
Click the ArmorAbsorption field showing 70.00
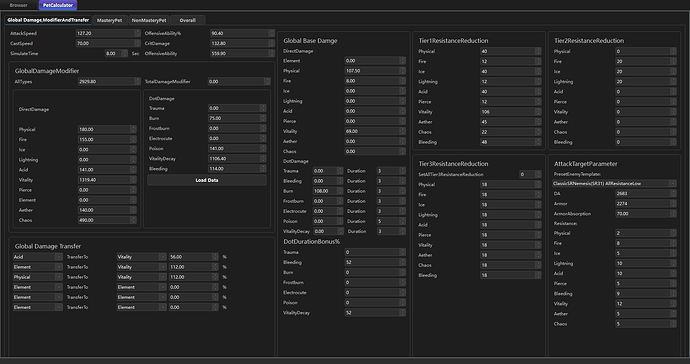pyautogui.click(x=646, y=214)
